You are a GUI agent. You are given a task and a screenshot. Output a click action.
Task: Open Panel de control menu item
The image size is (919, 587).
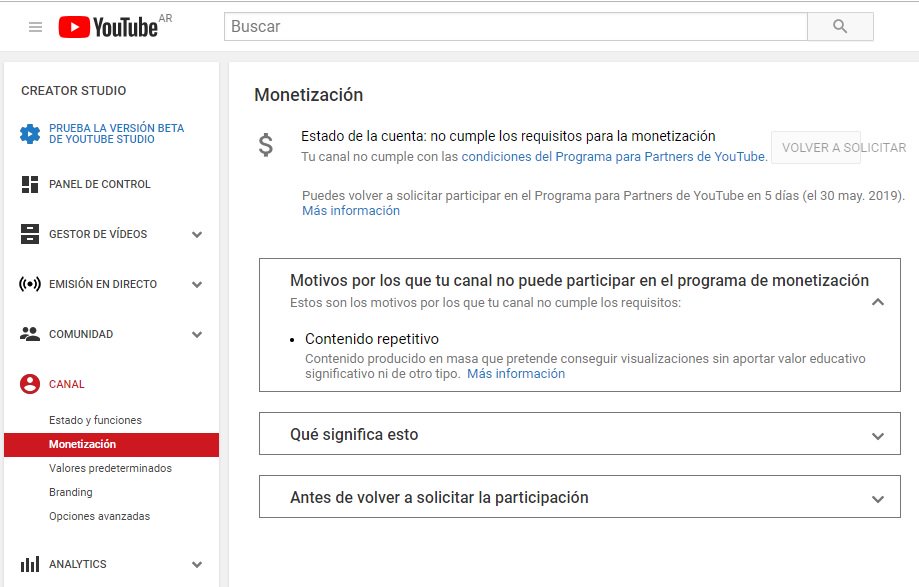[100, 184]
